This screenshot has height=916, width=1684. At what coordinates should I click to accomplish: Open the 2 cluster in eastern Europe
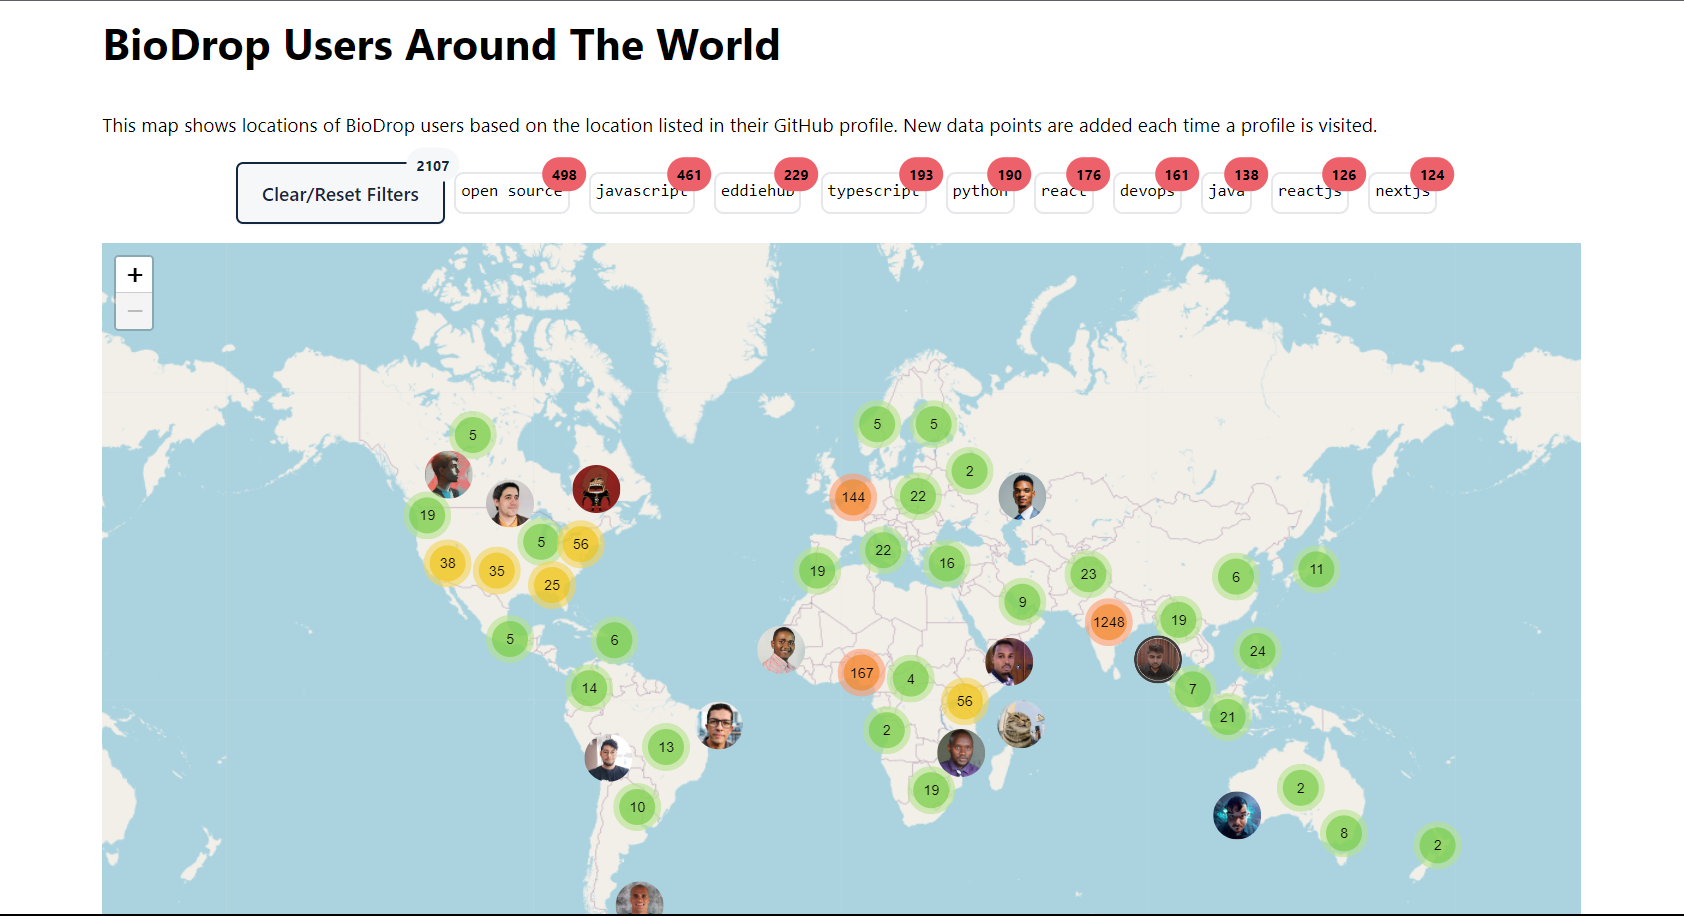(969, 471)
